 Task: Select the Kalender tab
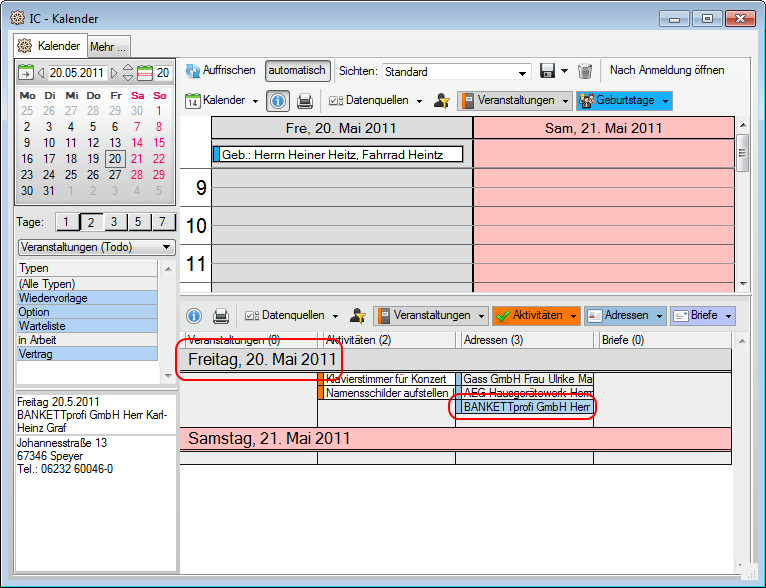[51, 46]
